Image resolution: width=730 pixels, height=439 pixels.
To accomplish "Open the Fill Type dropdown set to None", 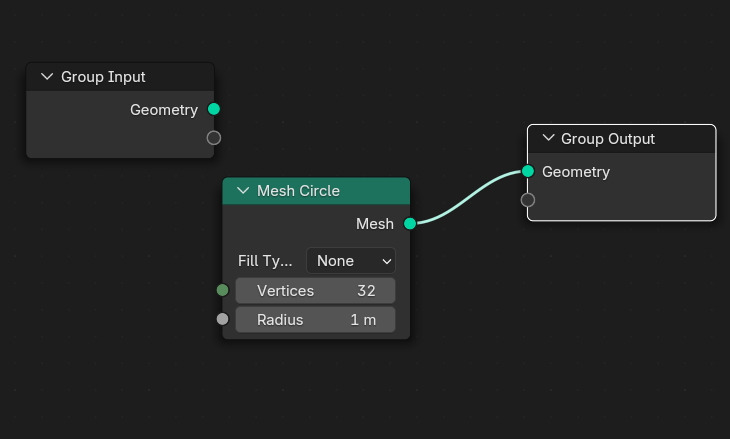I will point(351,261).
